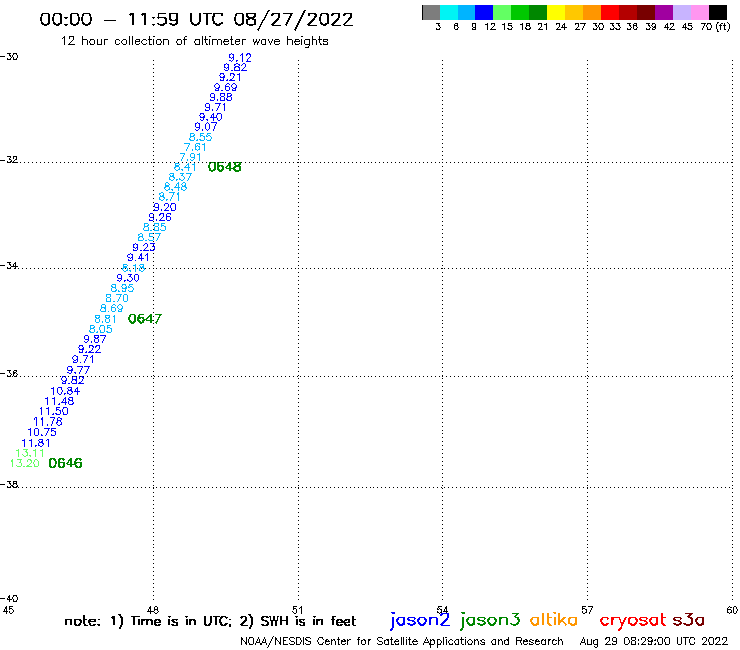Viewport: 740px width, 650px height.
Task: Click the 13.20 wave height value
Action: tap(25, 463)
